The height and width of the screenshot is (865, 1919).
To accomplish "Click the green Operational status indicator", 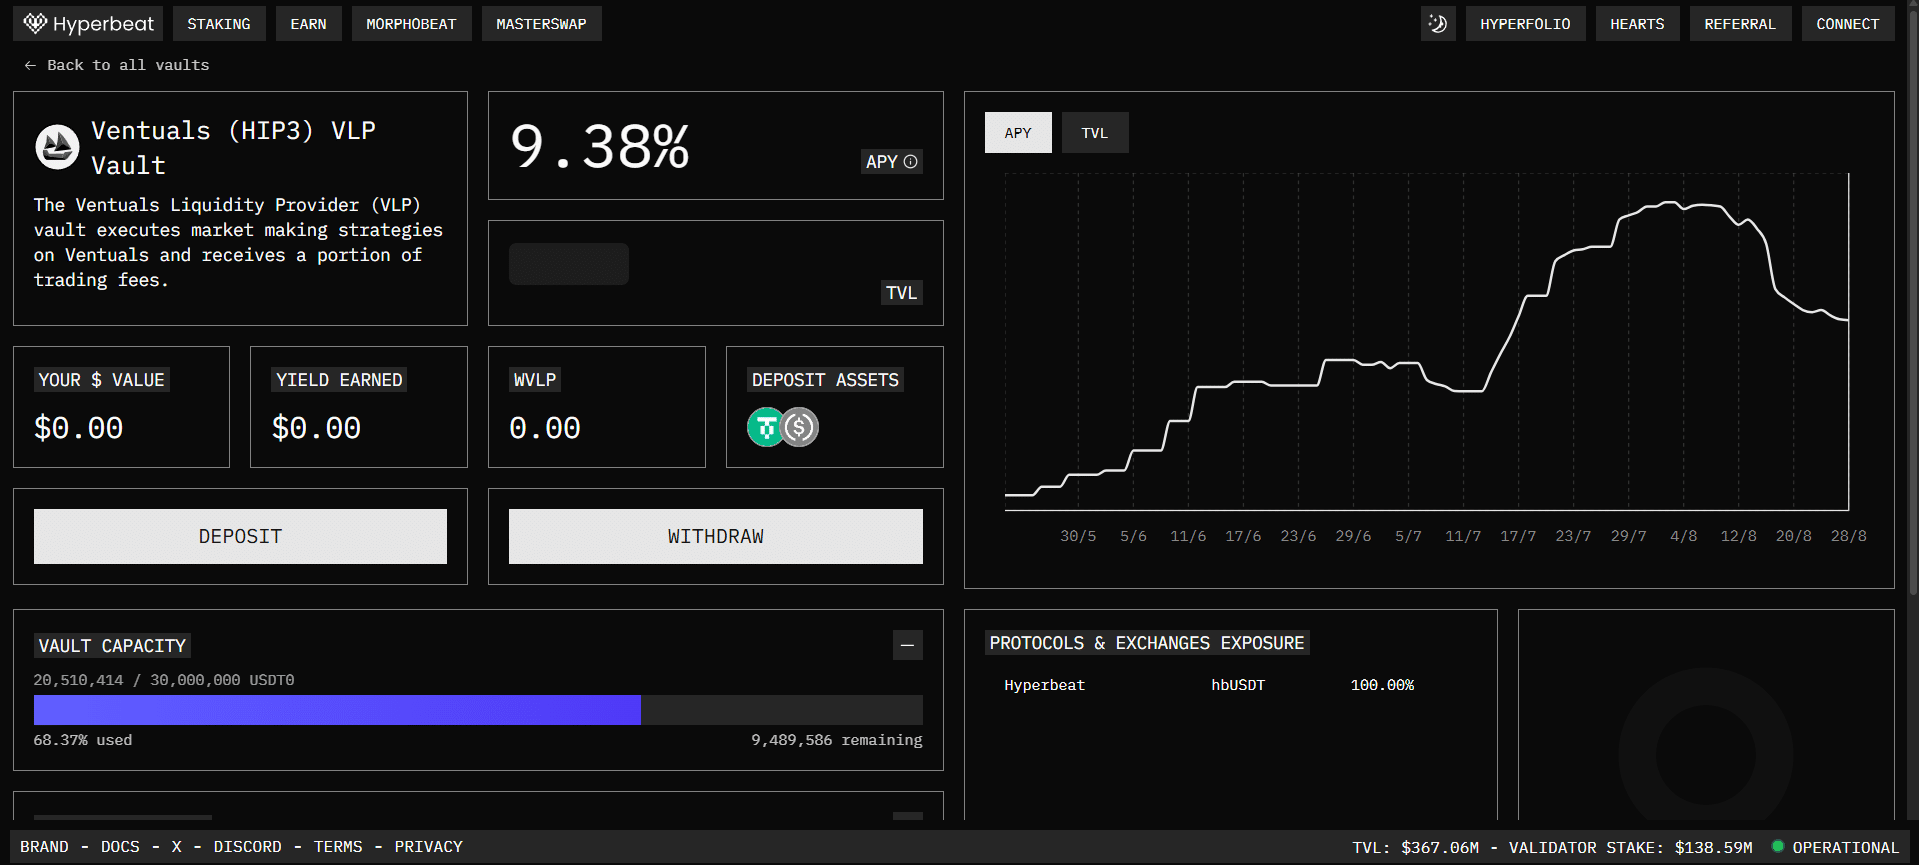I will coord(1778,847).
